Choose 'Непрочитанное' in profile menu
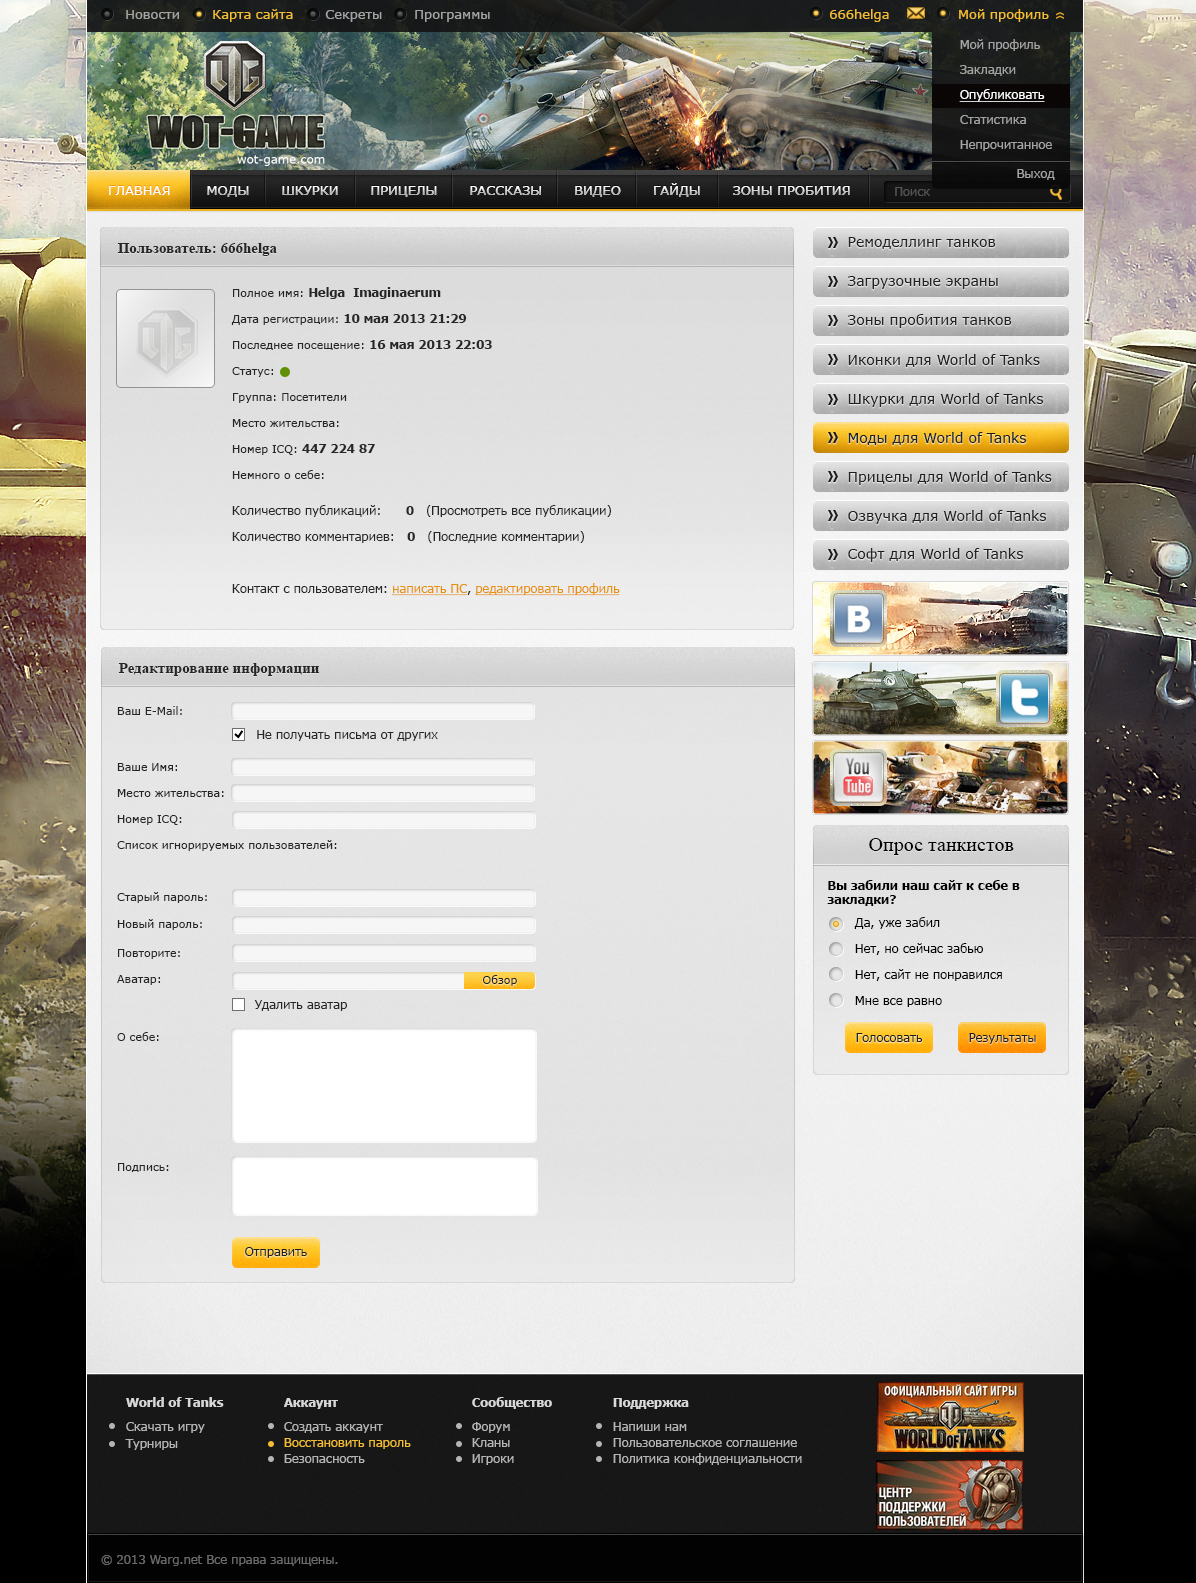Screen dimensions: 1196x1583 1005,144
